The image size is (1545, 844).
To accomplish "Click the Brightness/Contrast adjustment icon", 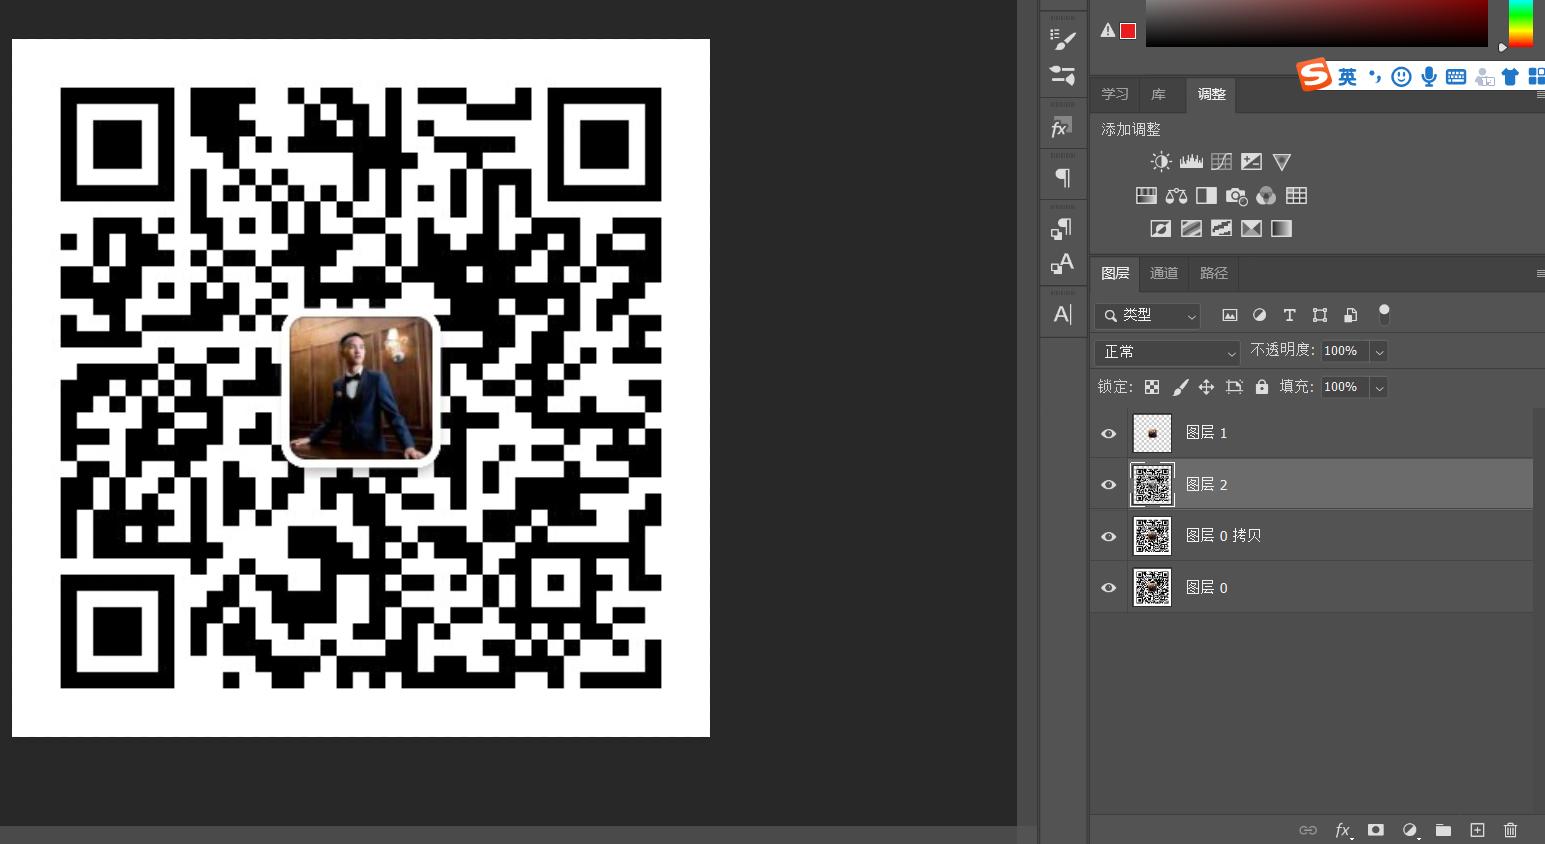I will pos(1160,162).
